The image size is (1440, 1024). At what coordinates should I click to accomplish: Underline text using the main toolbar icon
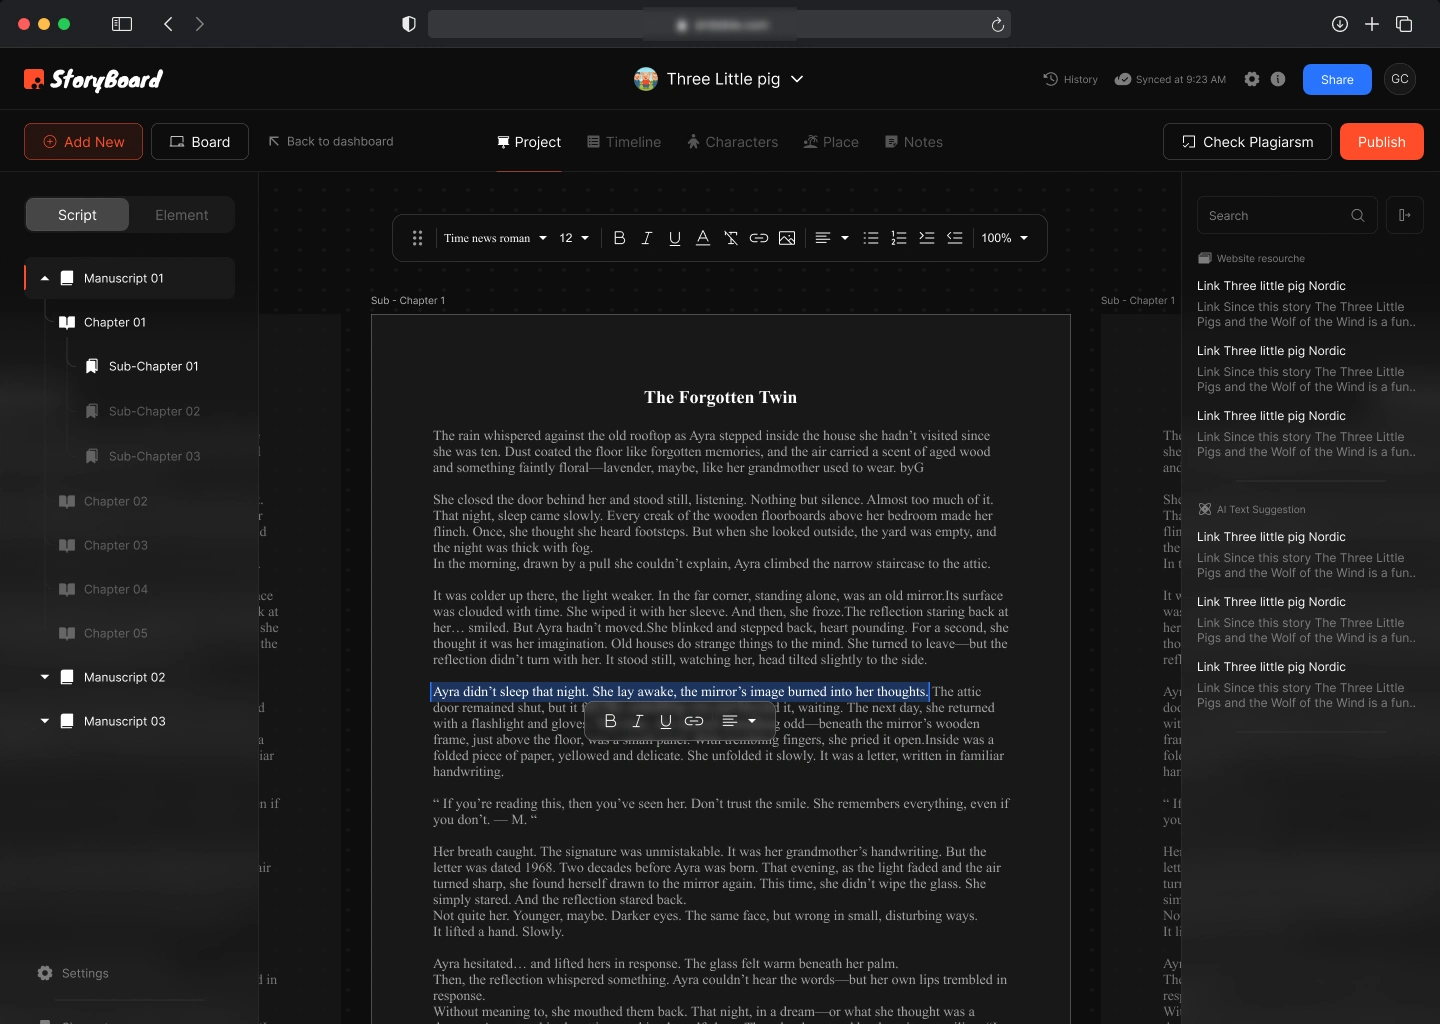(675, 238)
